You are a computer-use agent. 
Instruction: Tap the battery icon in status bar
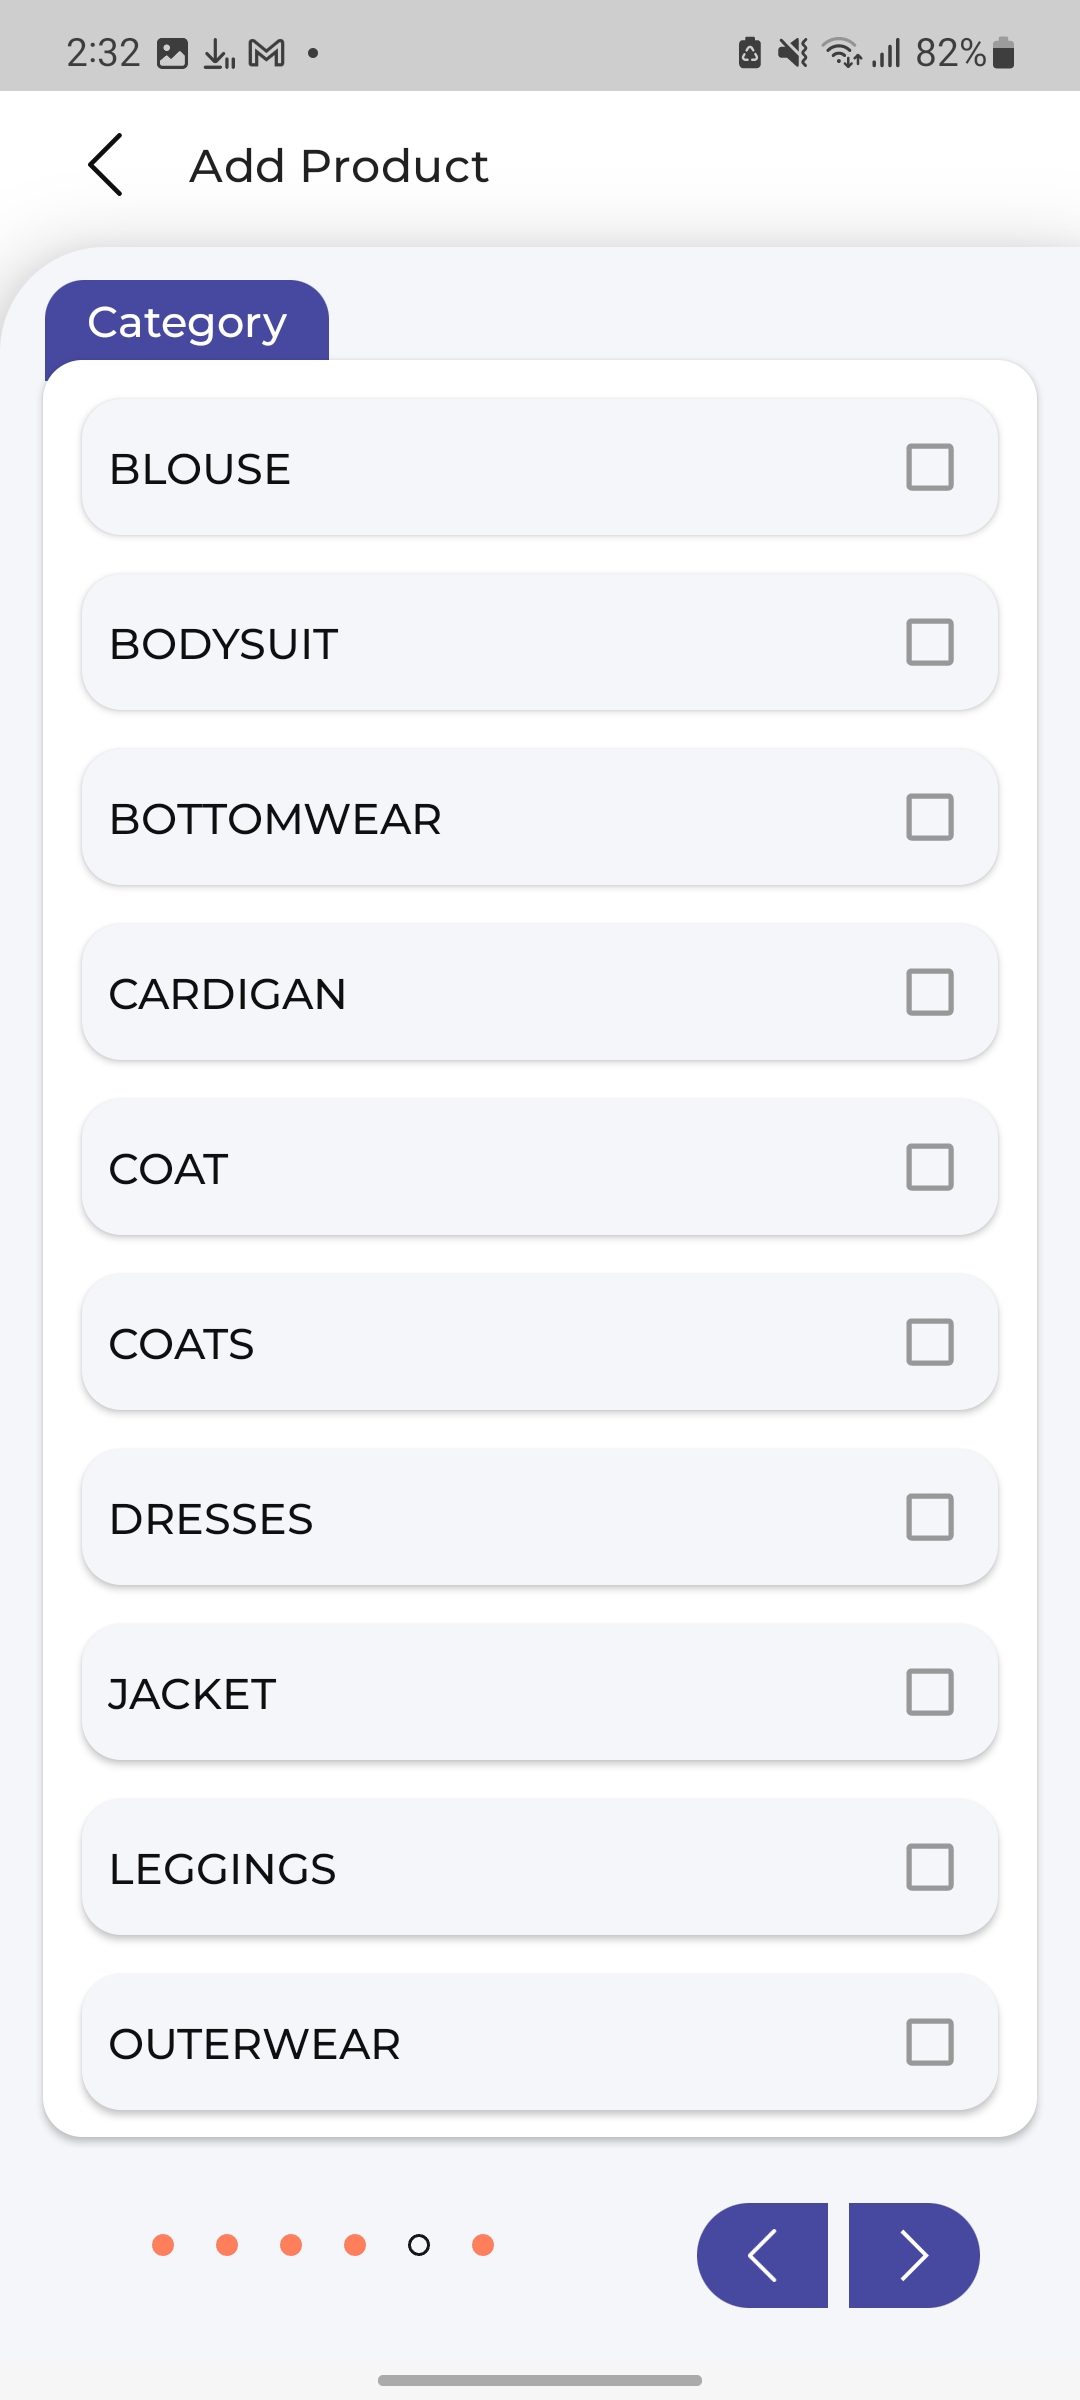[1004, 53]
